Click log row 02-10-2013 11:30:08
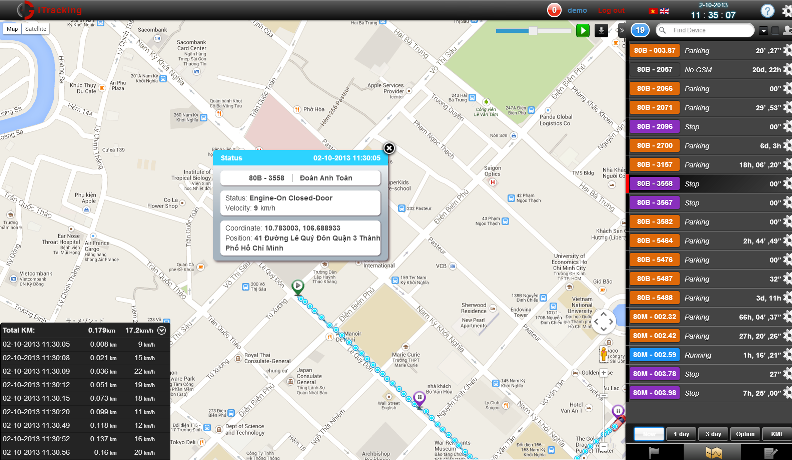This screenshot has height=460, width=792. 85,358
